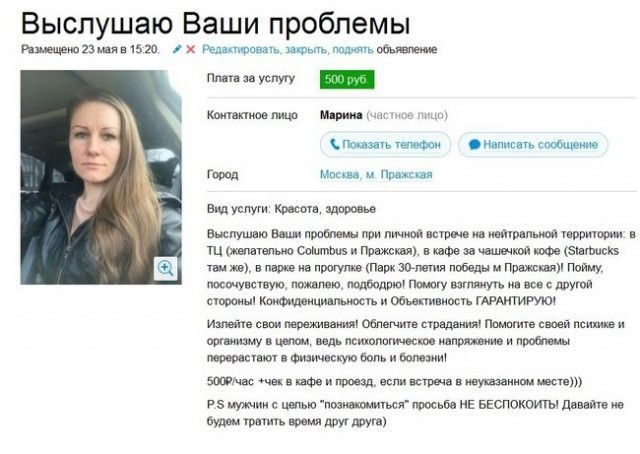
Task: Click the 500₽/час price line in description
Action: pyautogui.click(x=394, y=381)
